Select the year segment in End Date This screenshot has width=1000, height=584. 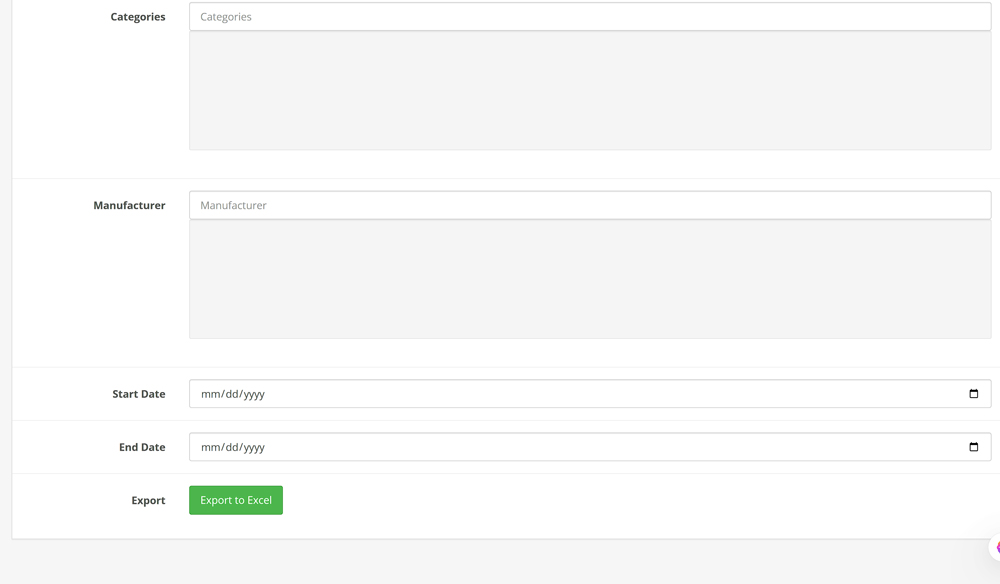point(253,447)
